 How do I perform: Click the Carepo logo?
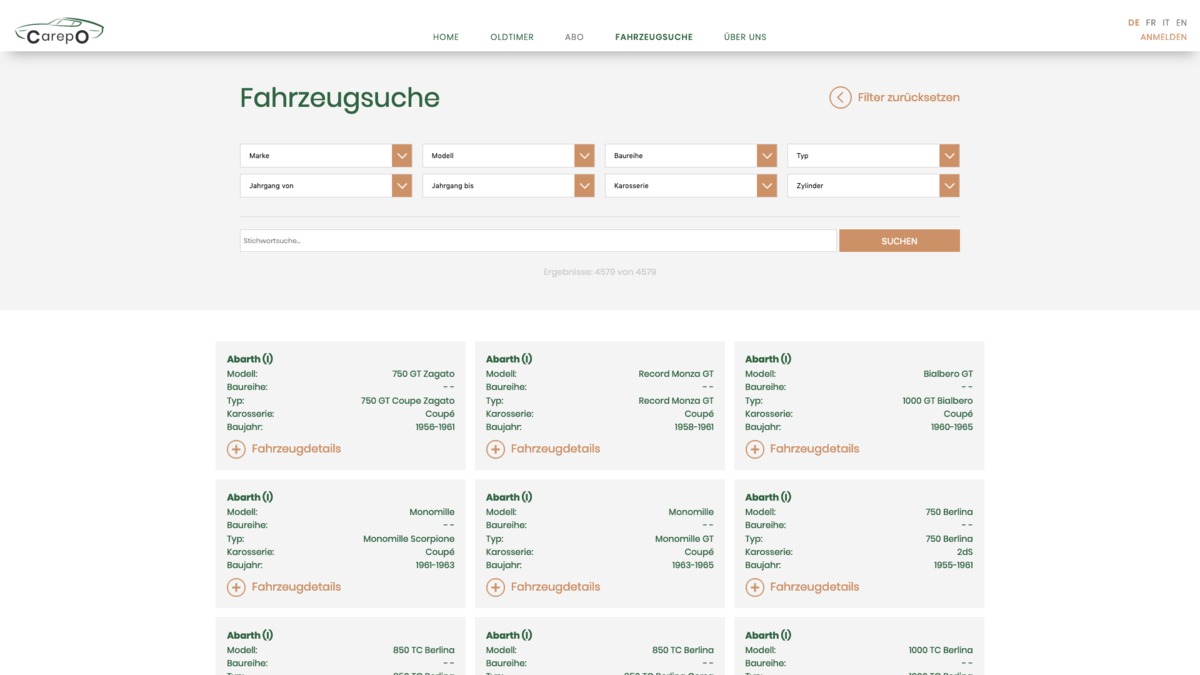click(59, 31)
